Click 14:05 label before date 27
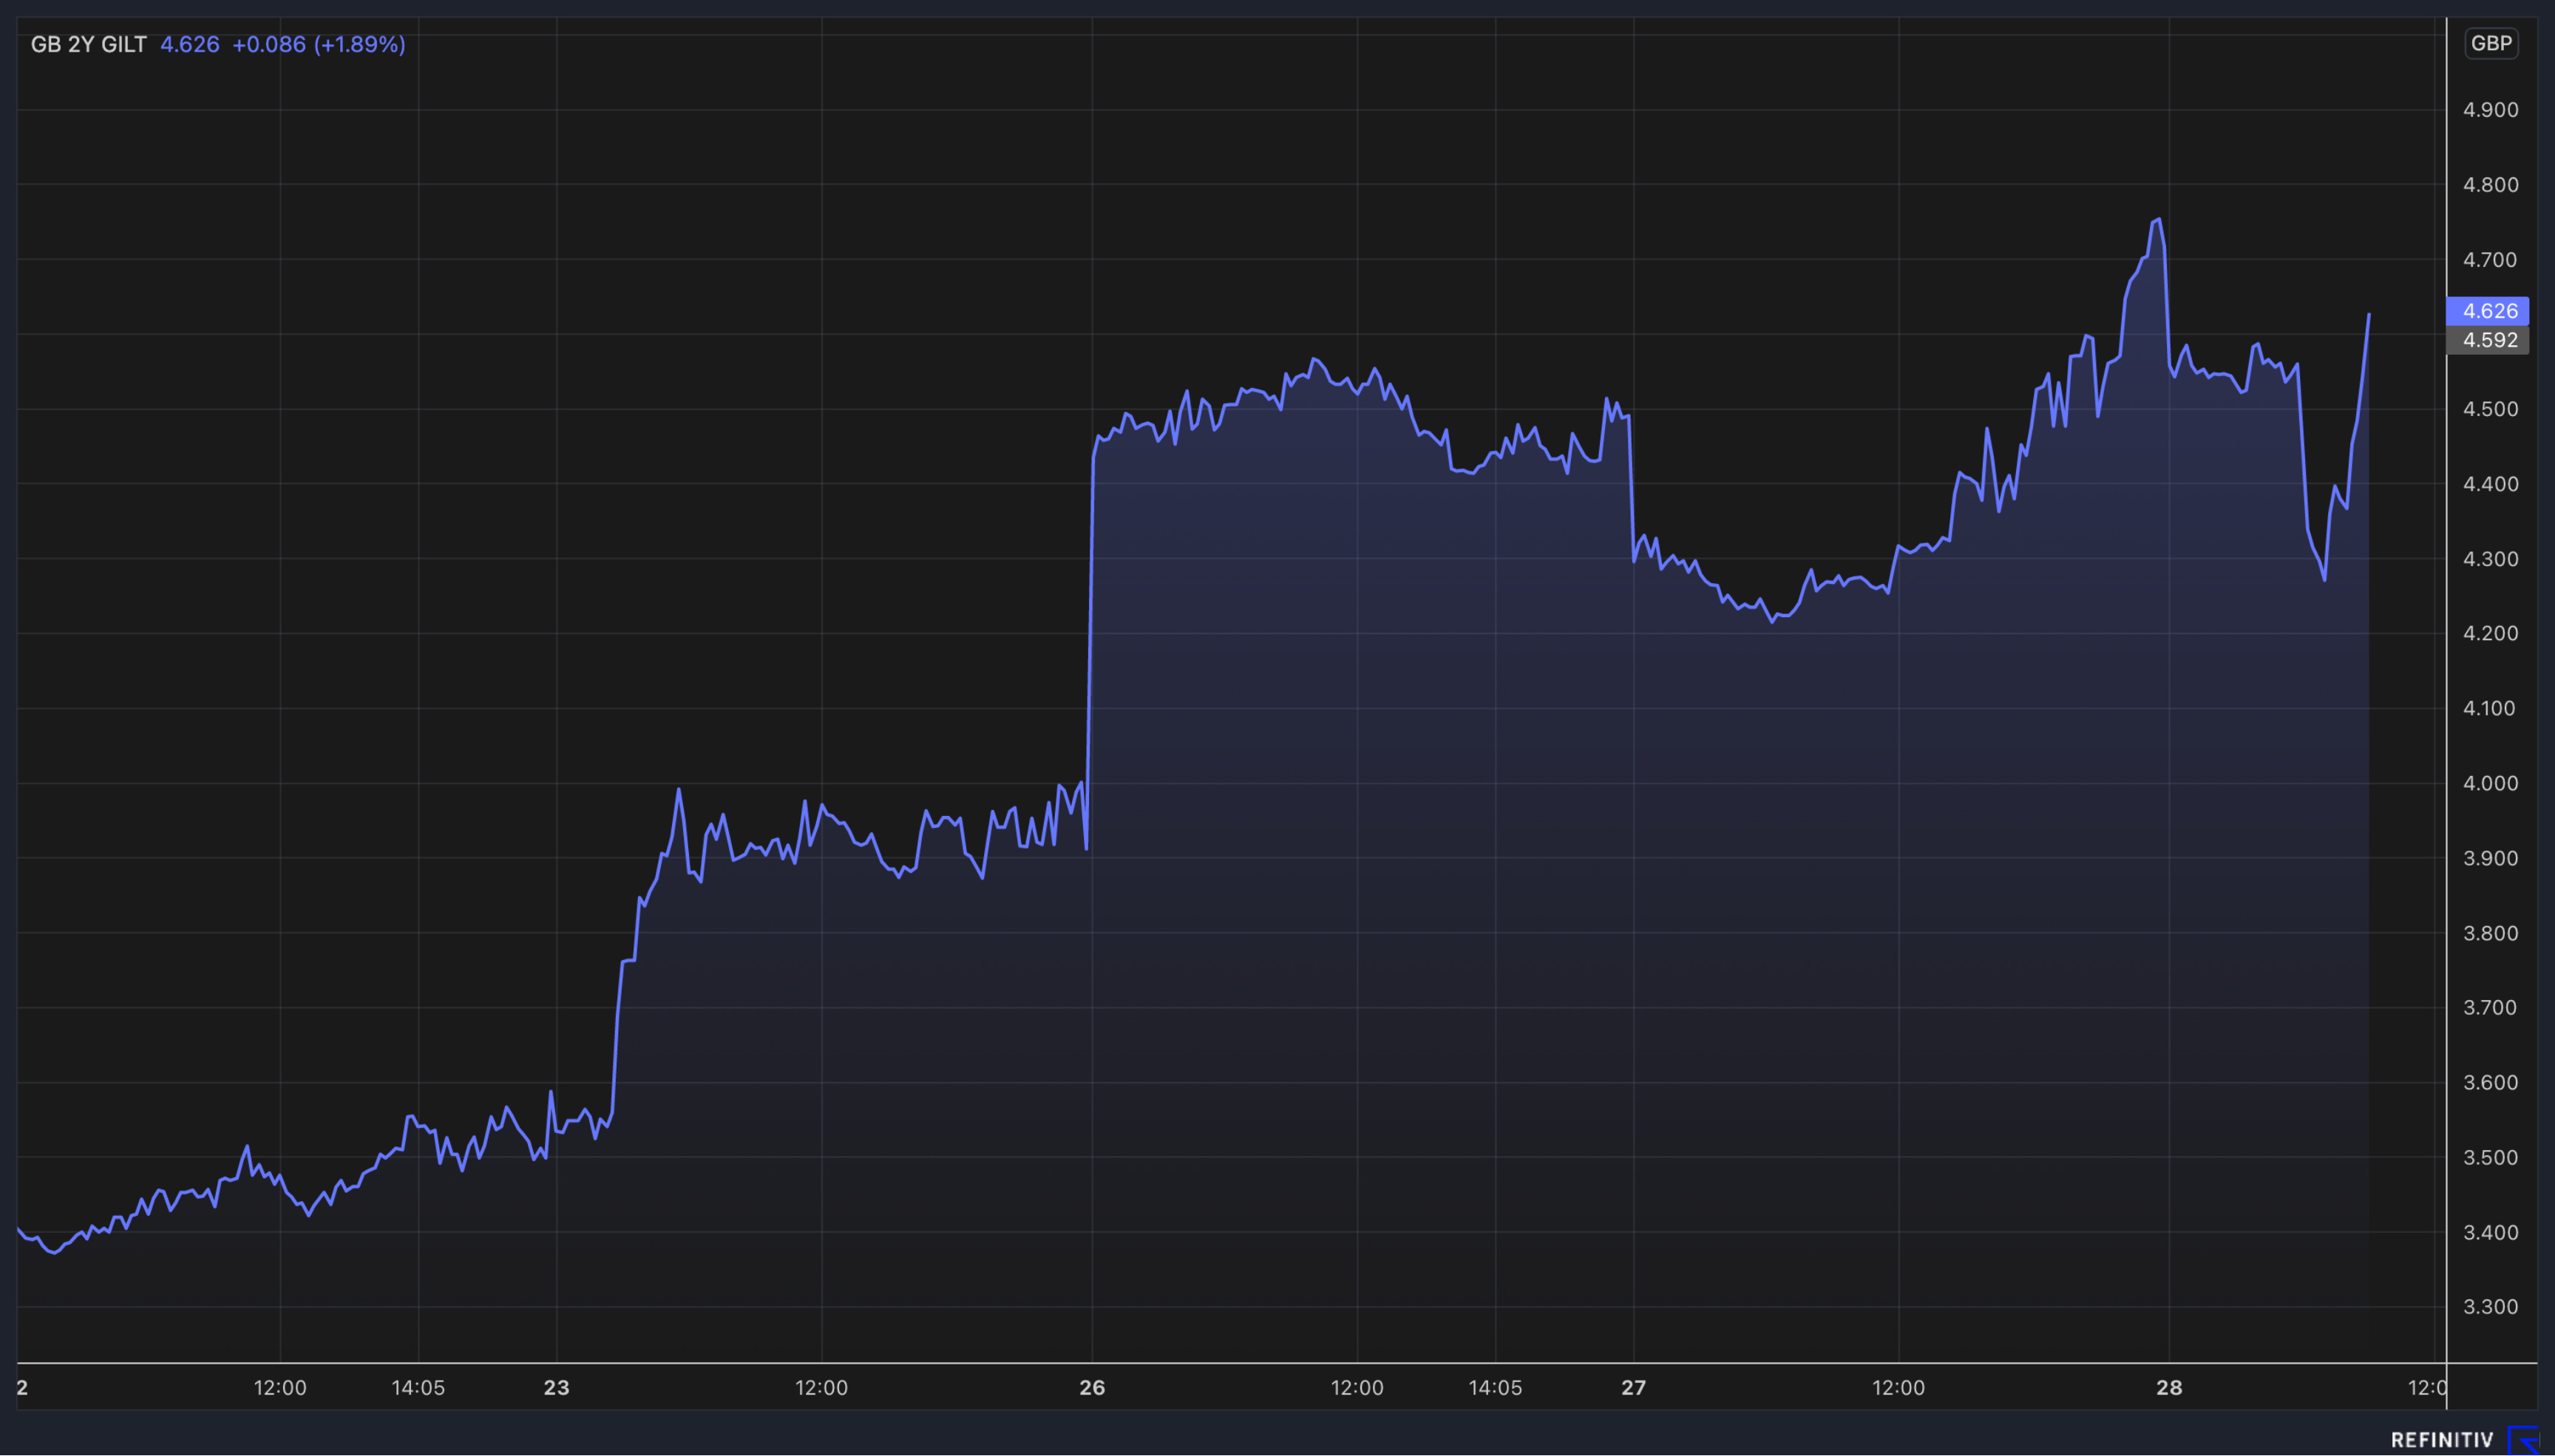2555x1456 pixels. (1495, 1388)
